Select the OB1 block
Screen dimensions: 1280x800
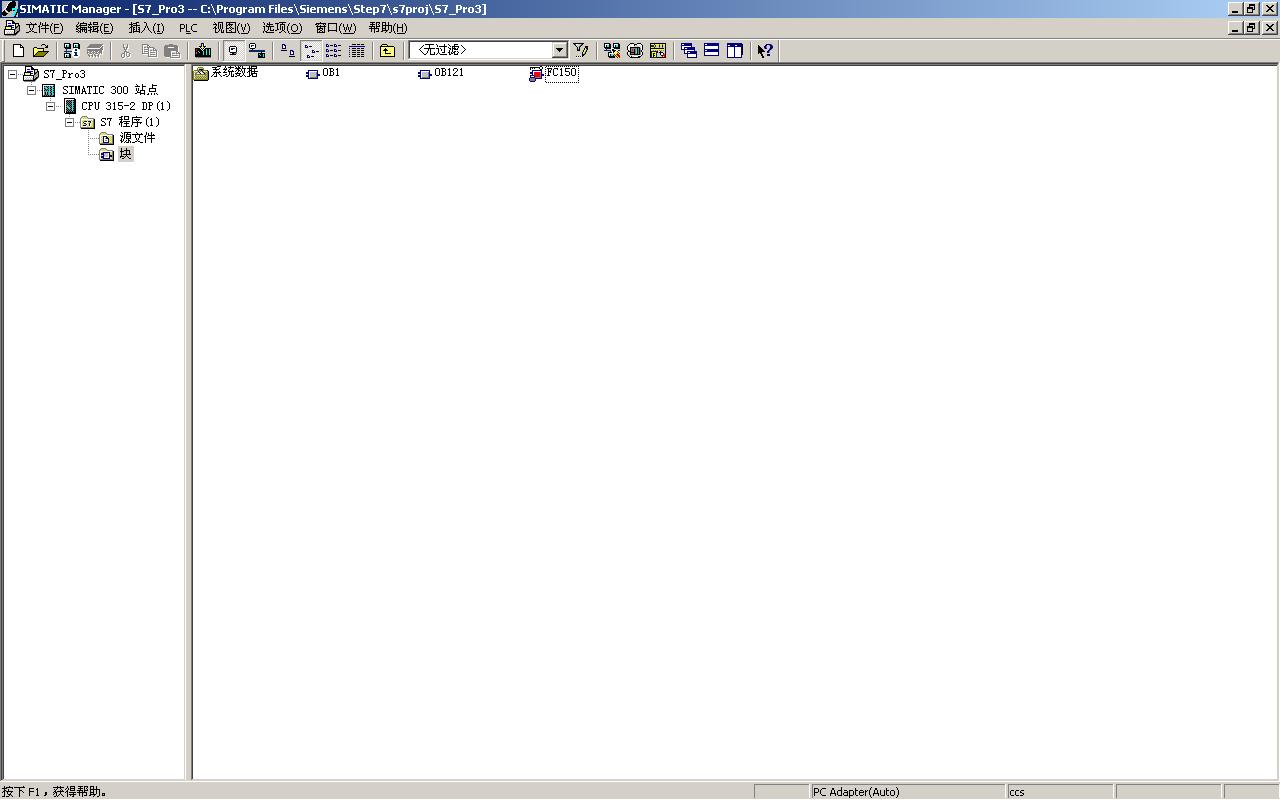331,72
